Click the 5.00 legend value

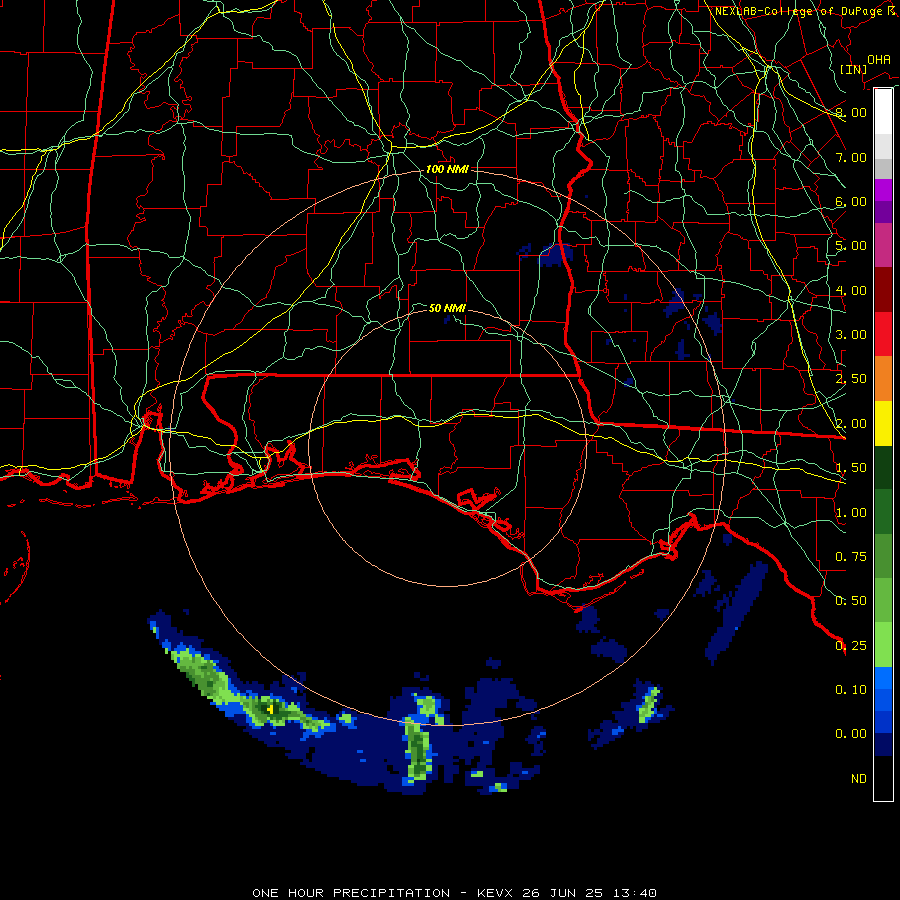[x=851, y=246]
